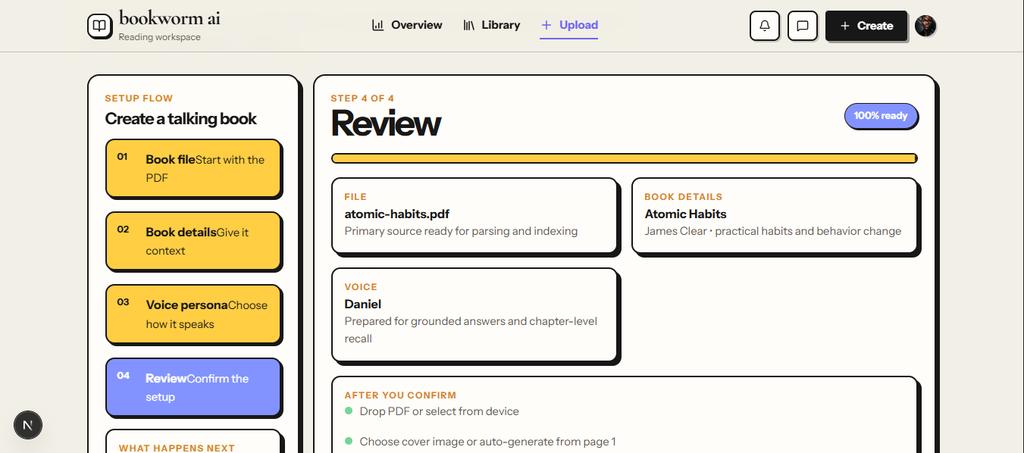Click 'James Clear · practical habits' description
This screenshot has width=1024, height=453.
coord(773,231)
